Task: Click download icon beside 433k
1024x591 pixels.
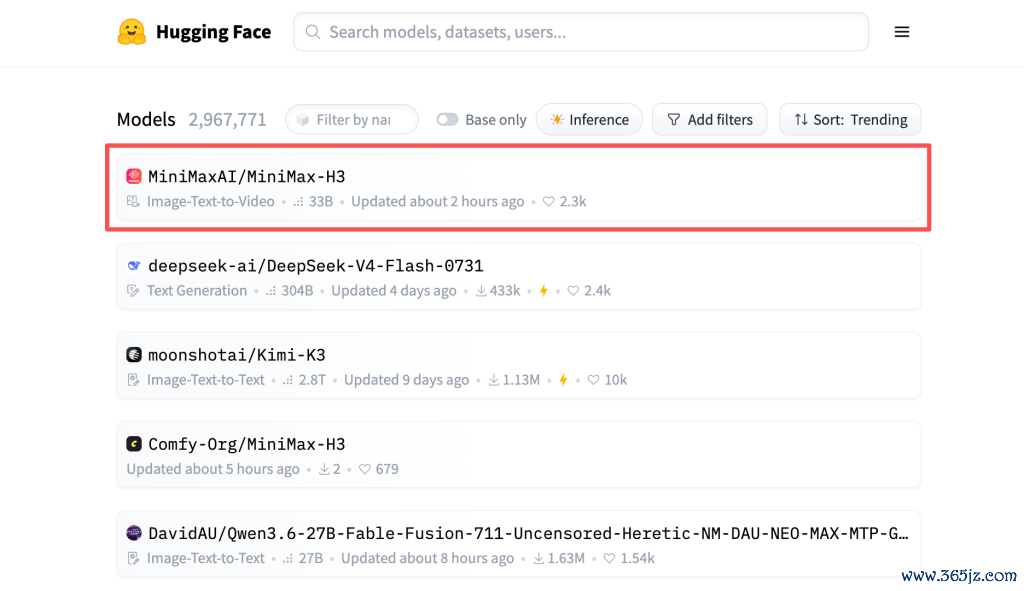Action: pyautogui.click(x=481, y=291)
